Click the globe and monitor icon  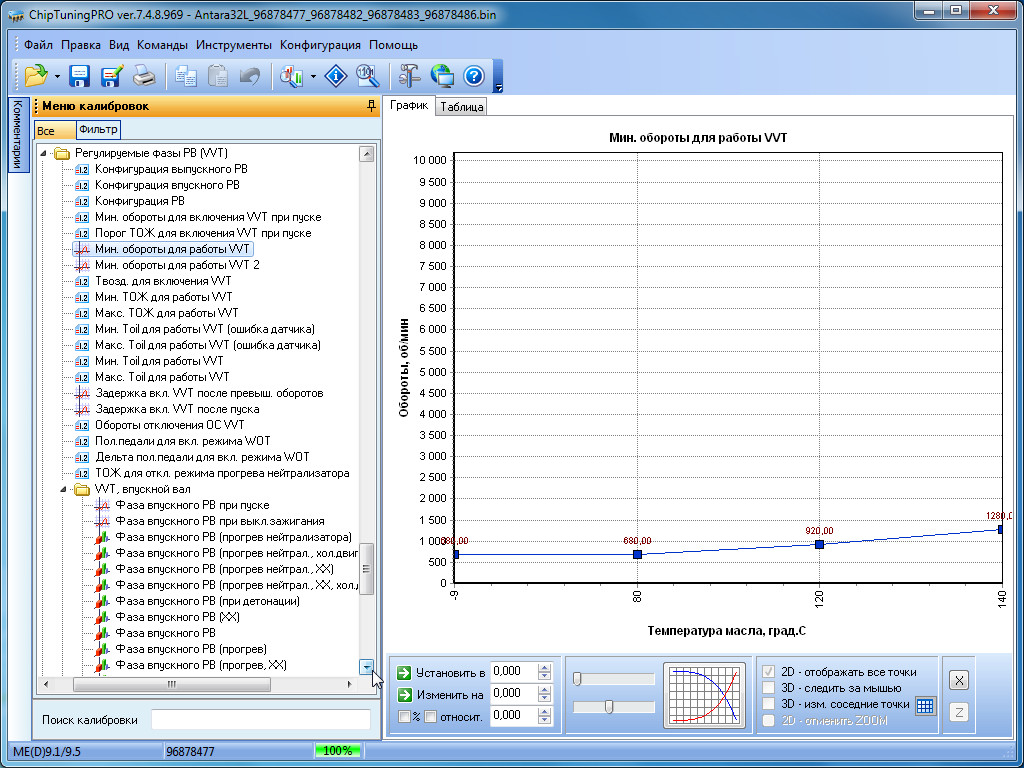441,75
